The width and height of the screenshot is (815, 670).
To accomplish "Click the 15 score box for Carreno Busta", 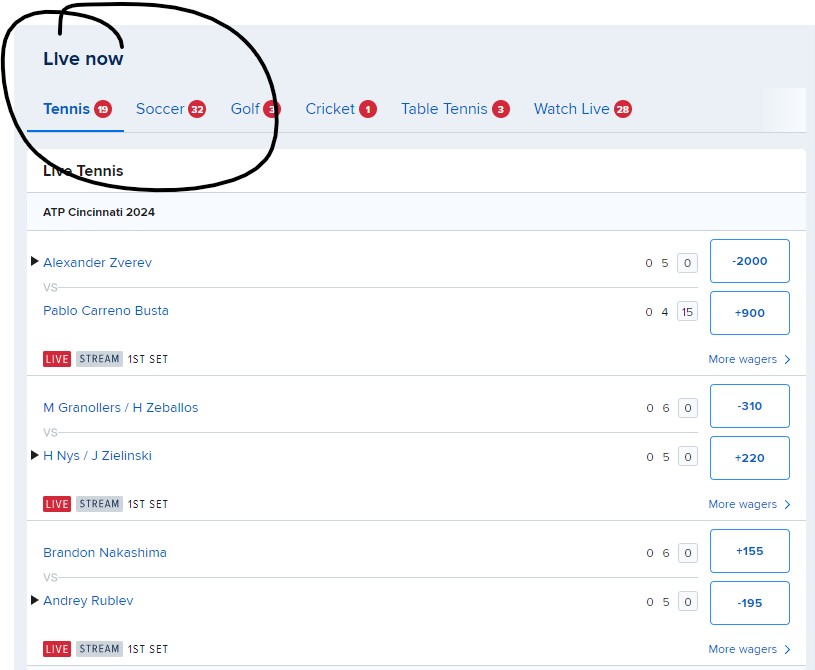I will [687, 311].
